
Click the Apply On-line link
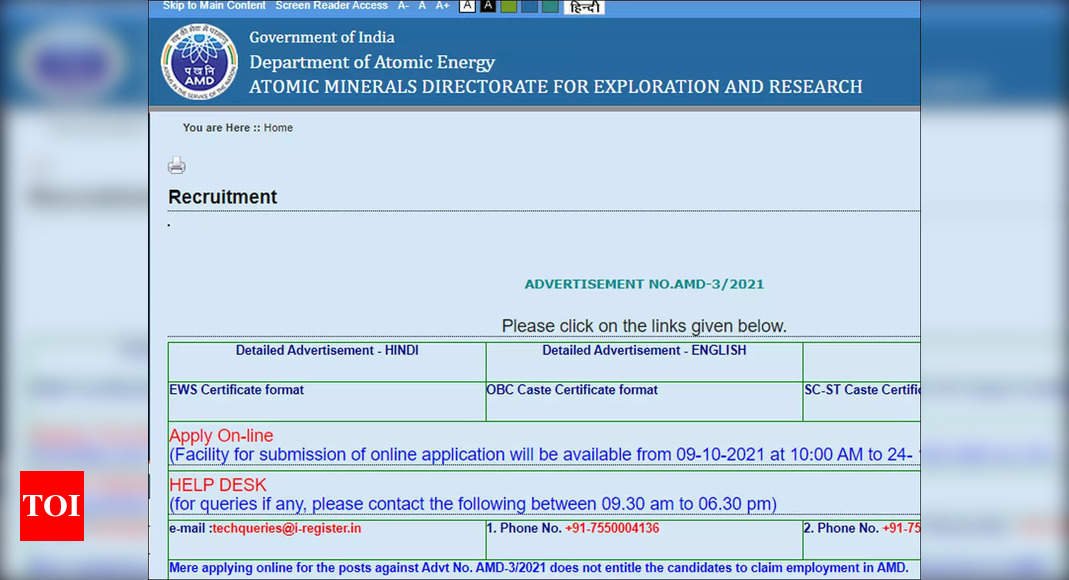point(221,436)
